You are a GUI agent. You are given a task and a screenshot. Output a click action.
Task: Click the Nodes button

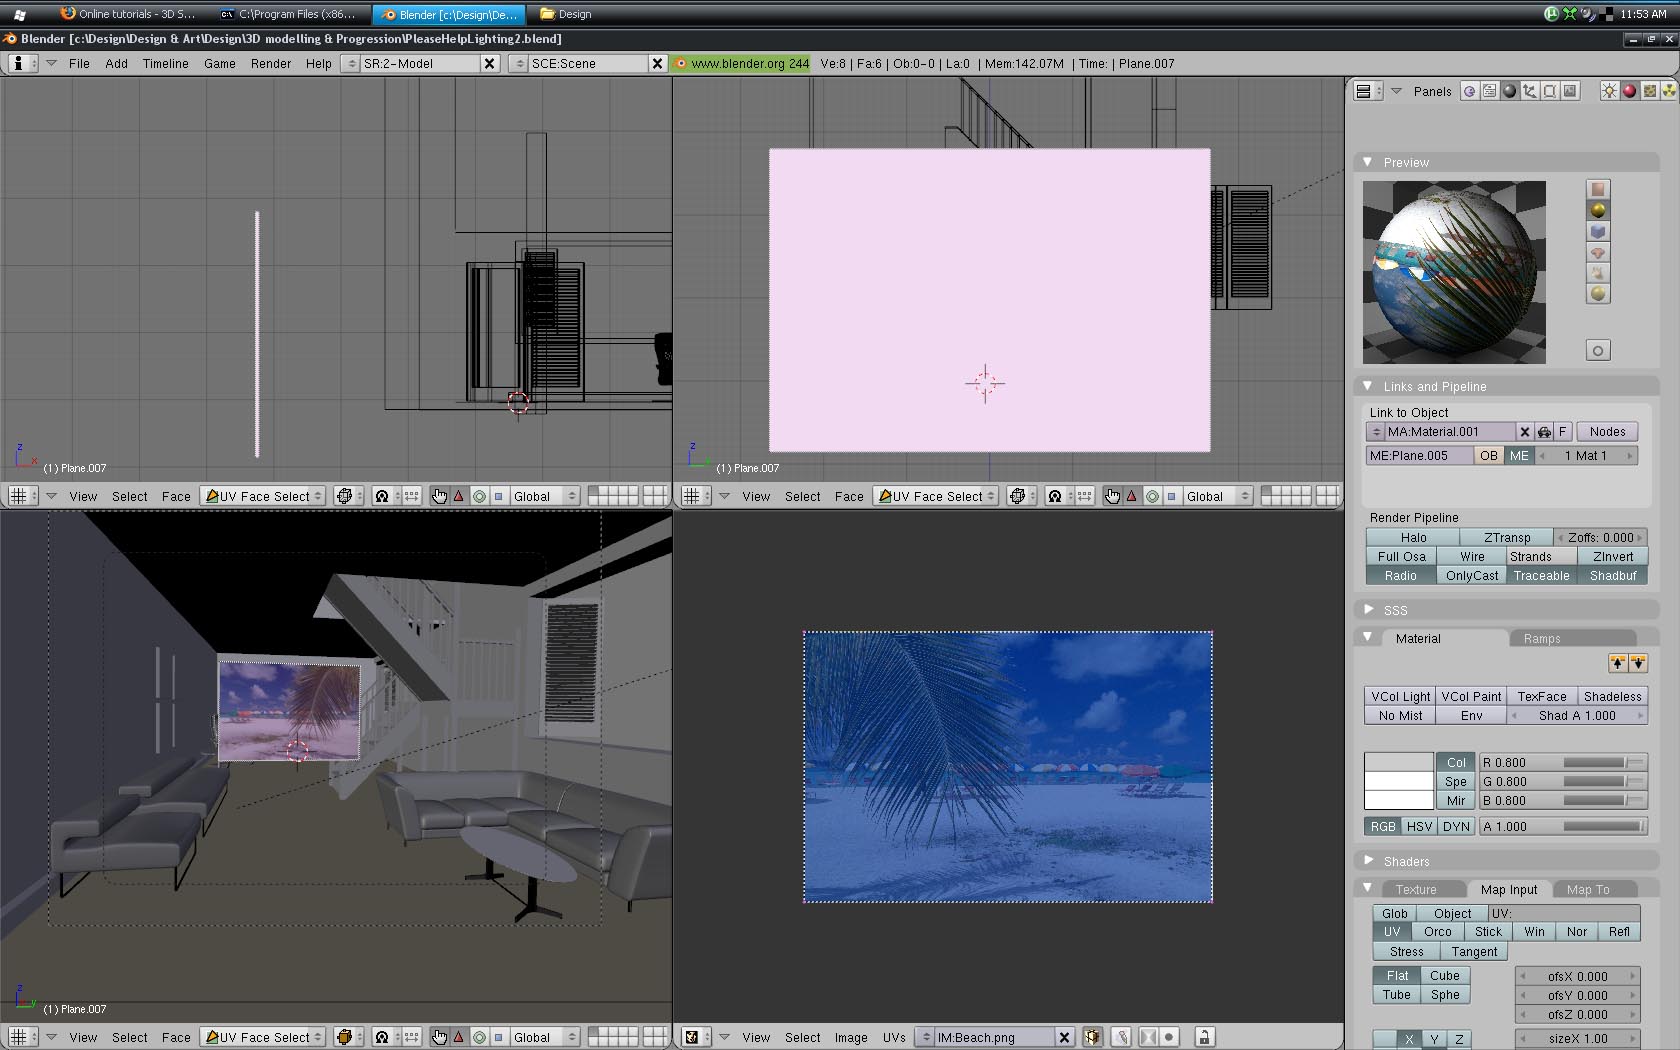pos(1607,432)
